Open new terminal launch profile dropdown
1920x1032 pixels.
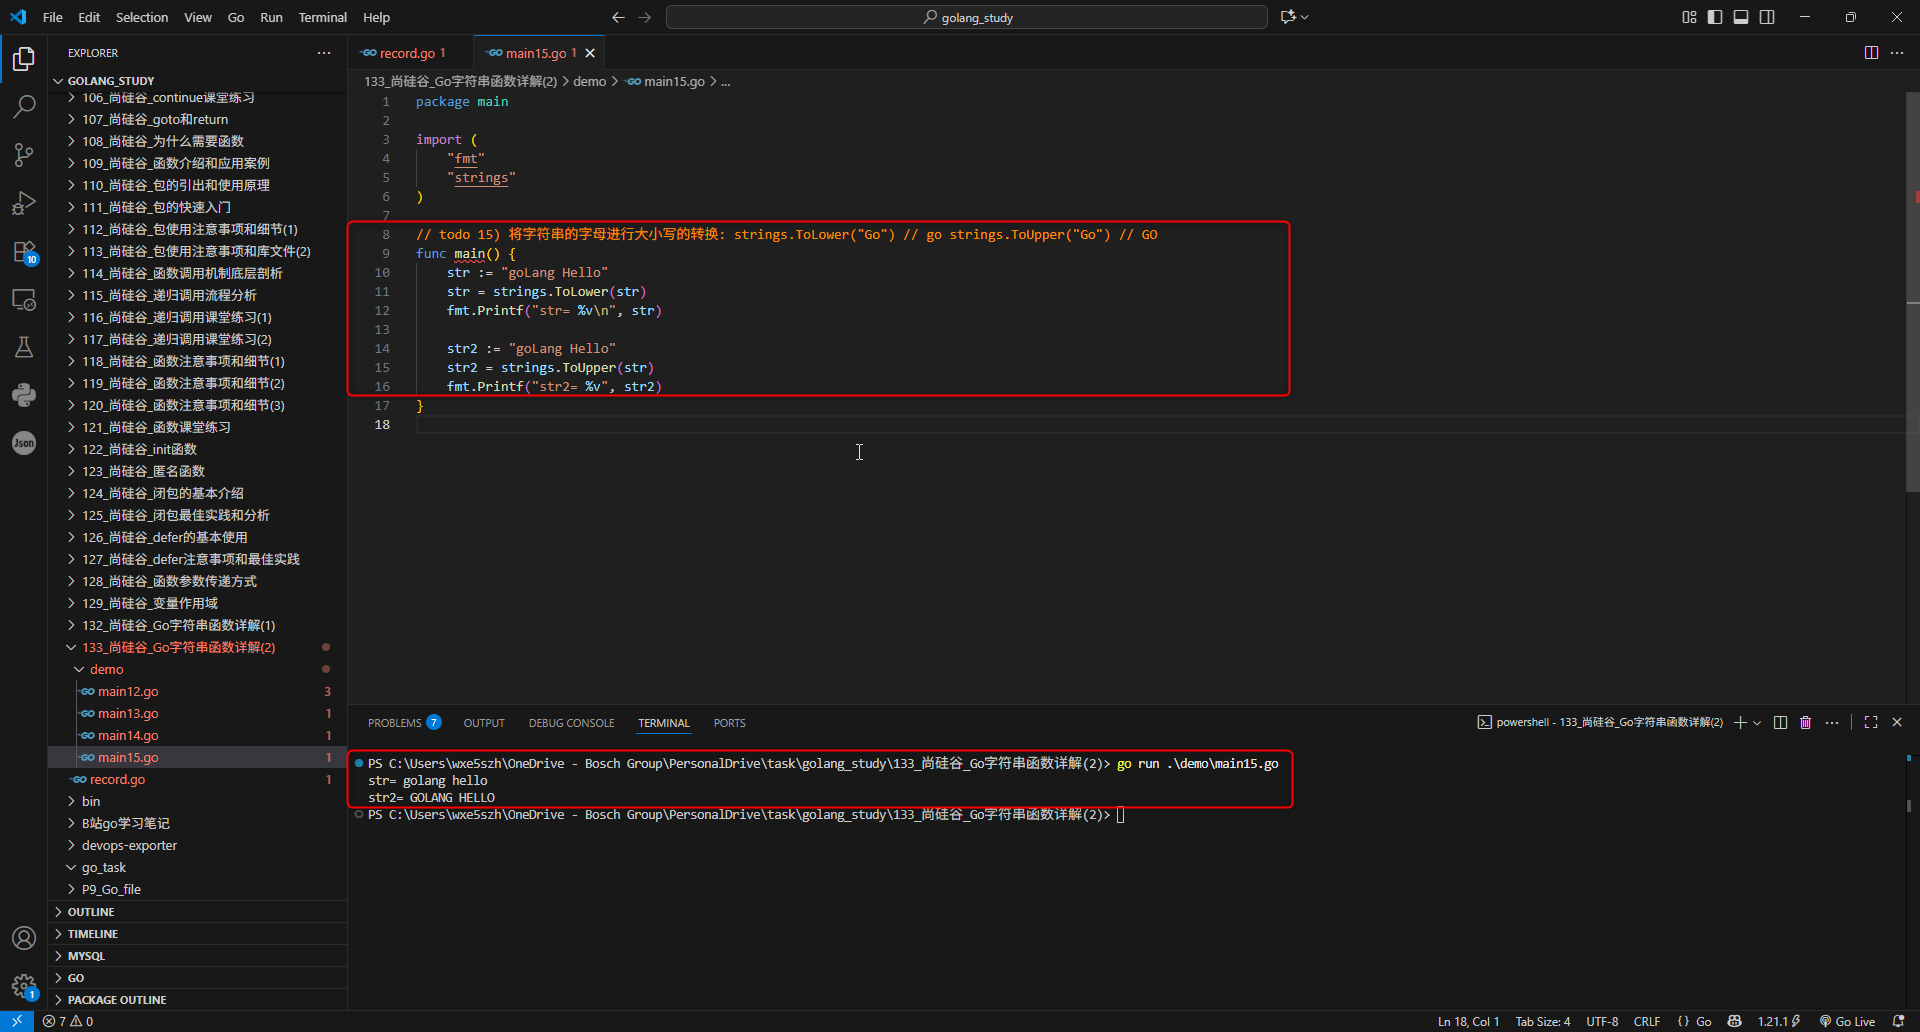coord(1757,722)
